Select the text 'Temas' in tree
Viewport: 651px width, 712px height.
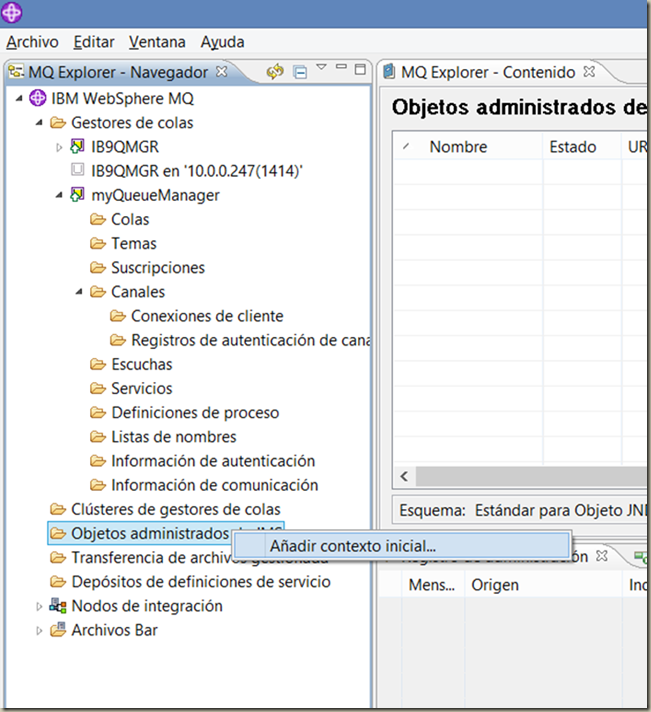click(134, 243)
